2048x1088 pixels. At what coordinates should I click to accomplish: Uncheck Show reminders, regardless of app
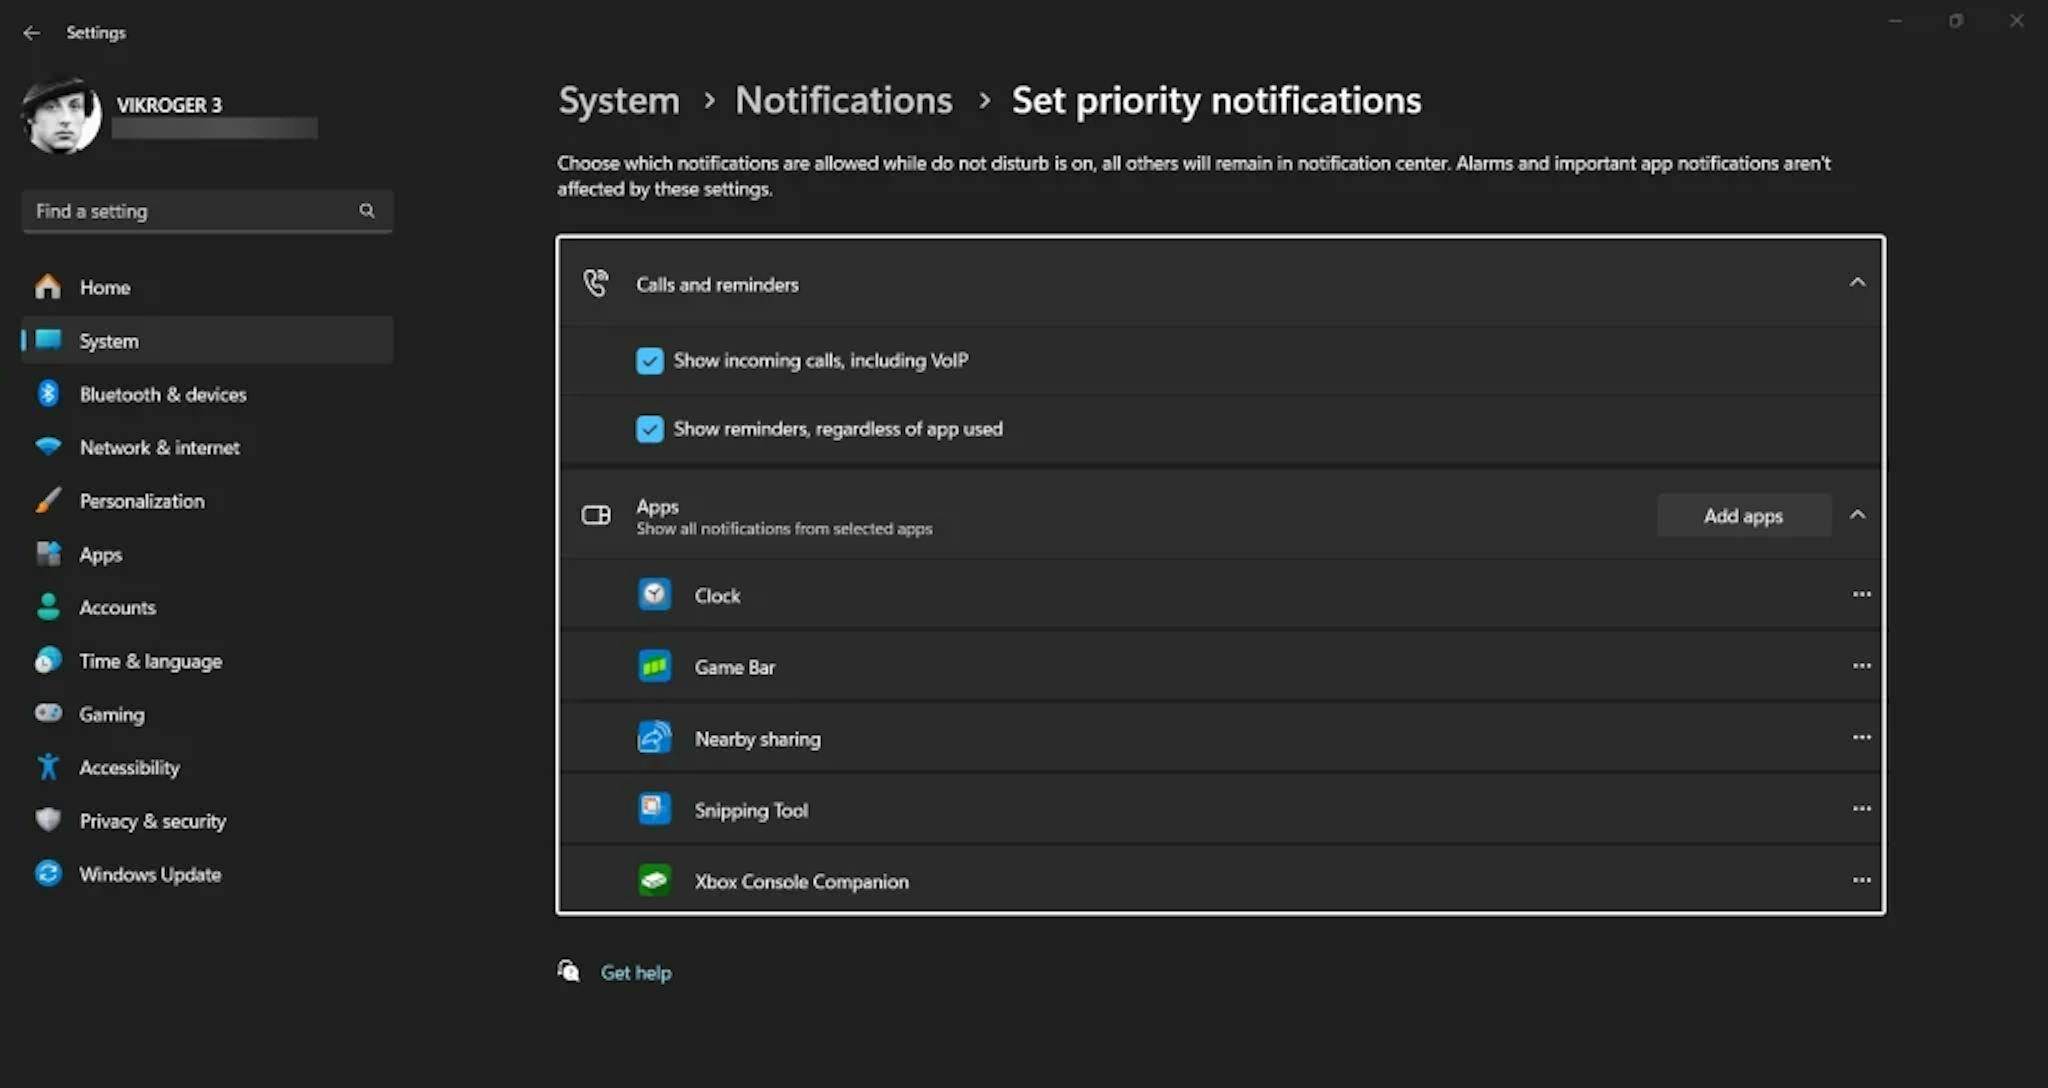(x=650, y=429)
